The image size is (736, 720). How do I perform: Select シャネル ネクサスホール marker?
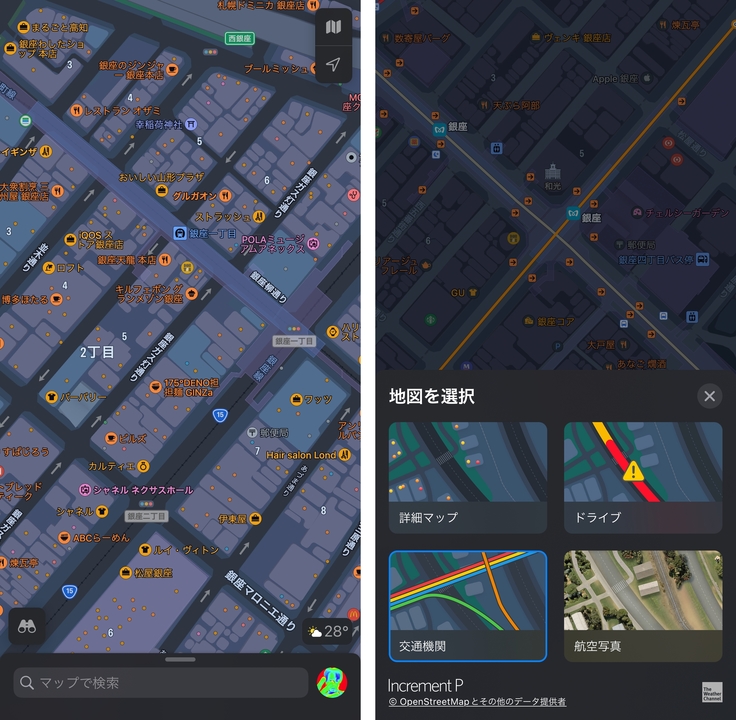point(85,490)
